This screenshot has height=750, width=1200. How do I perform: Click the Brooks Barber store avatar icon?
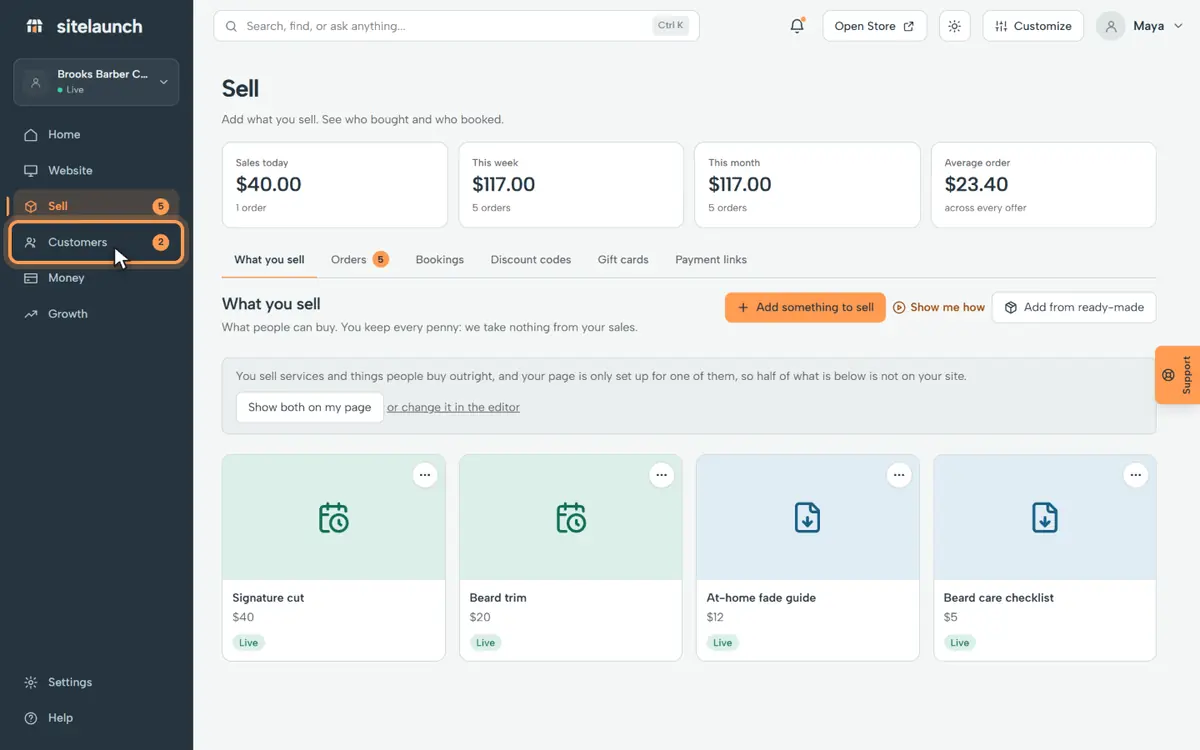point(36,82)
